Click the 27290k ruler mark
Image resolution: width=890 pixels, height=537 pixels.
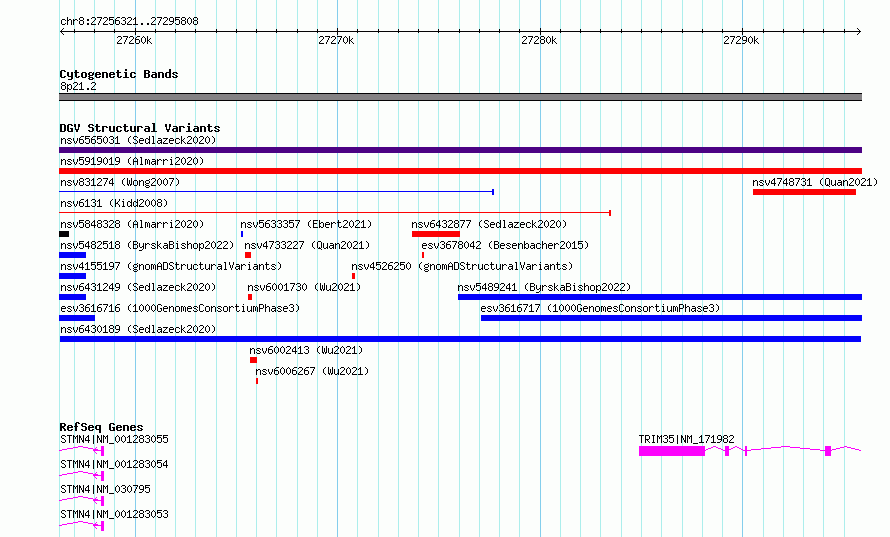[x=741, y=40]
